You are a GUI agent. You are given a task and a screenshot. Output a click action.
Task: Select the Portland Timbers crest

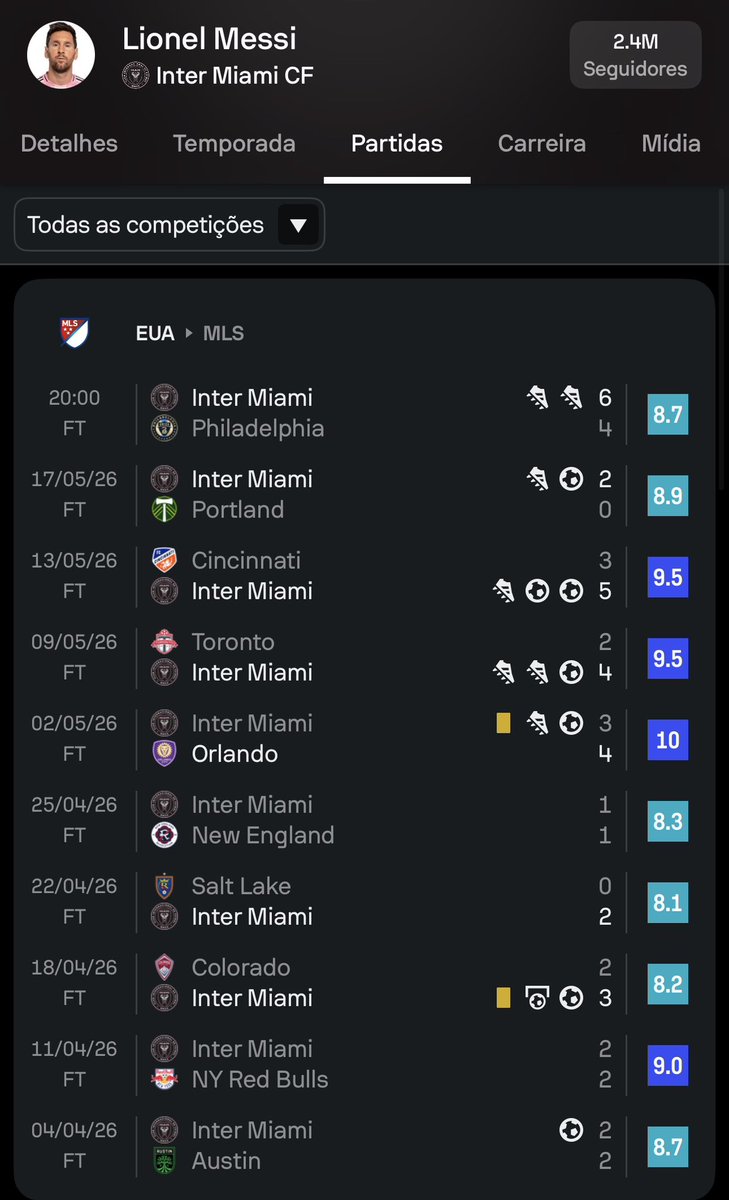coord(164,510)
